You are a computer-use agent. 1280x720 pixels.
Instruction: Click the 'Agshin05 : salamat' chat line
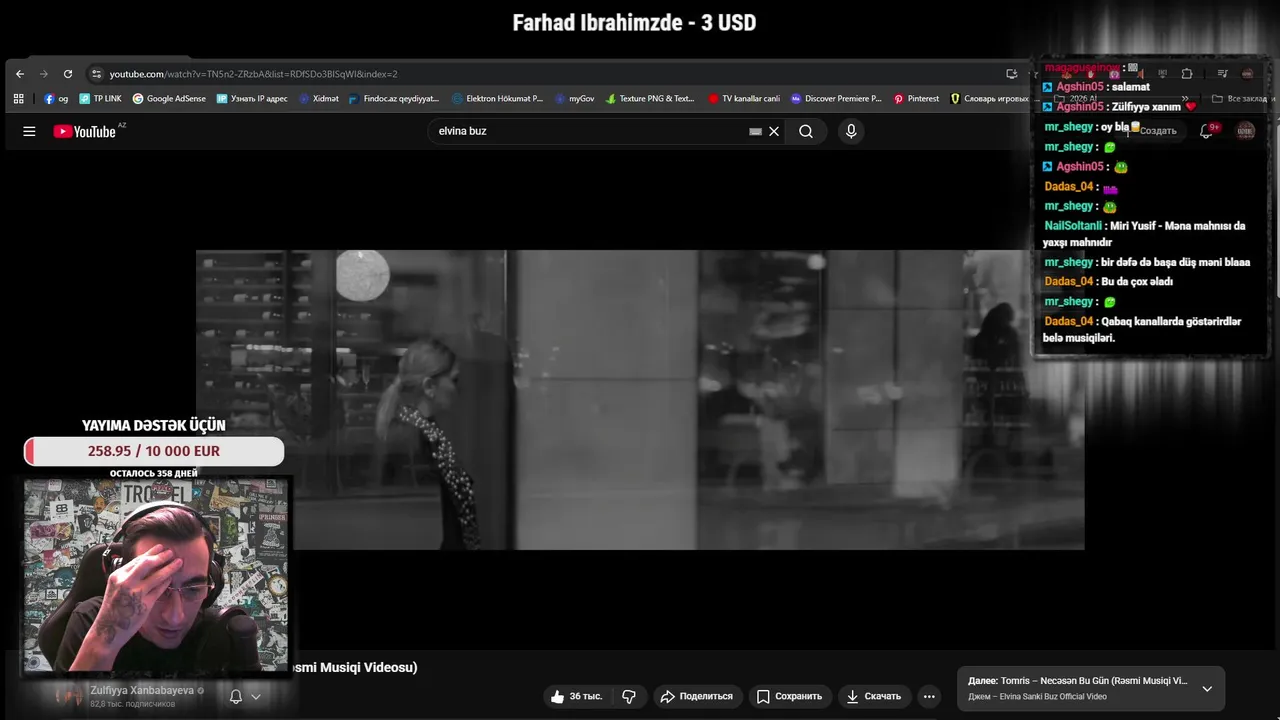[x=1096, y=87]
